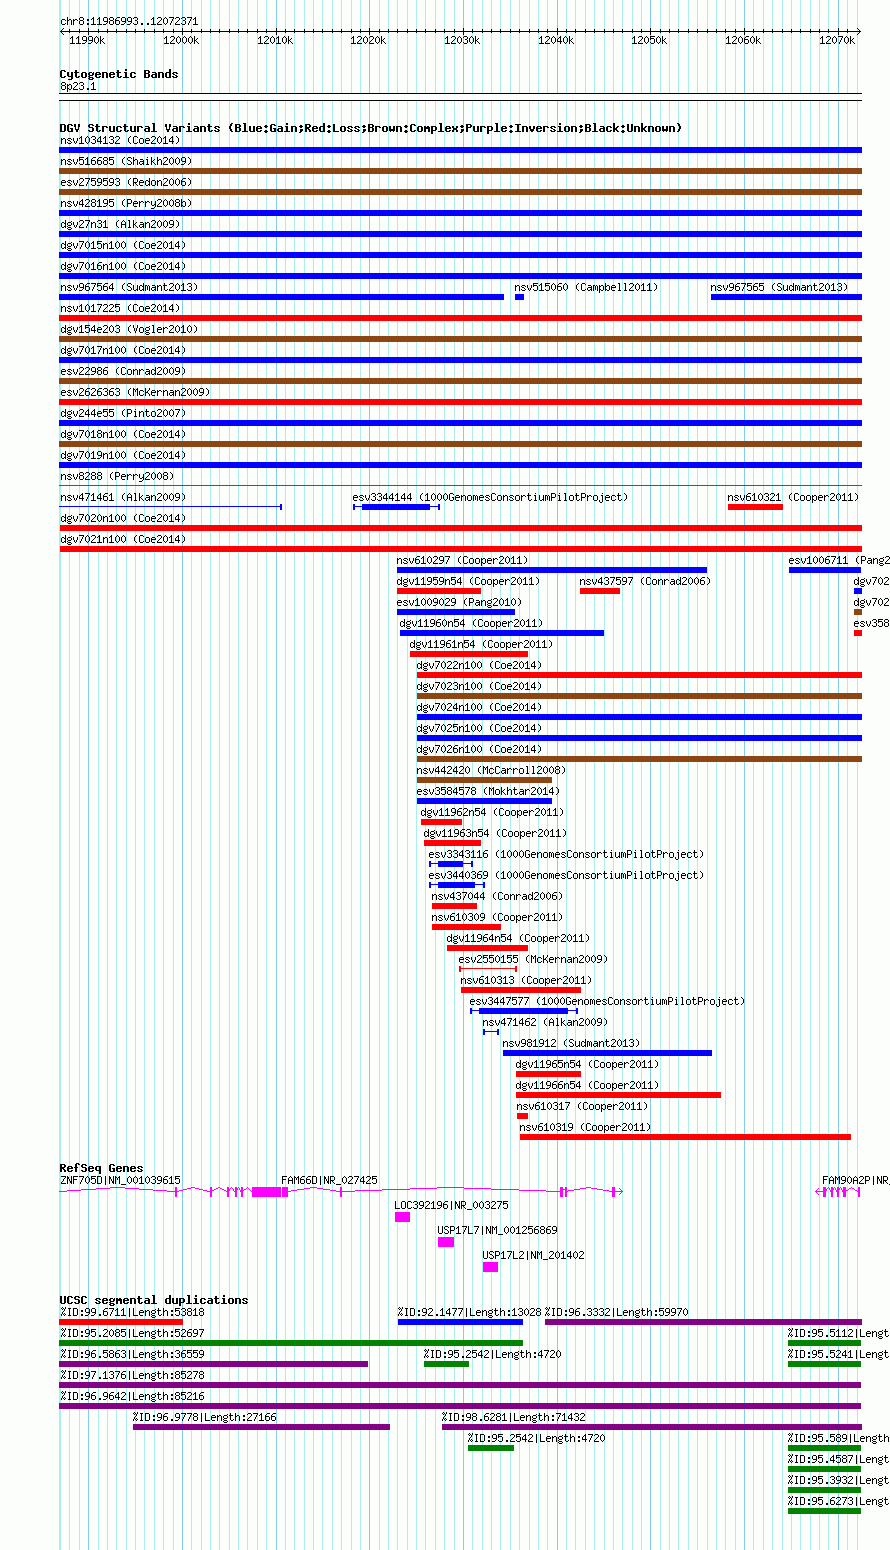
Task: Click variant label nsv610309 (Cooper2011)
Action: click(497, 917)
